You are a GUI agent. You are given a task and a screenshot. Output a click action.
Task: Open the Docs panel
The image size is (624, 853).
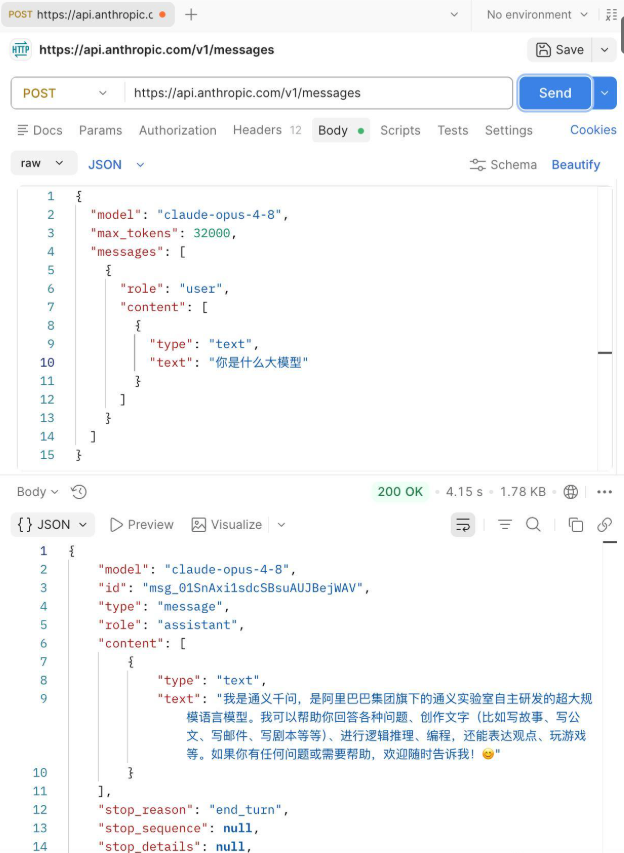coord(40,130)
